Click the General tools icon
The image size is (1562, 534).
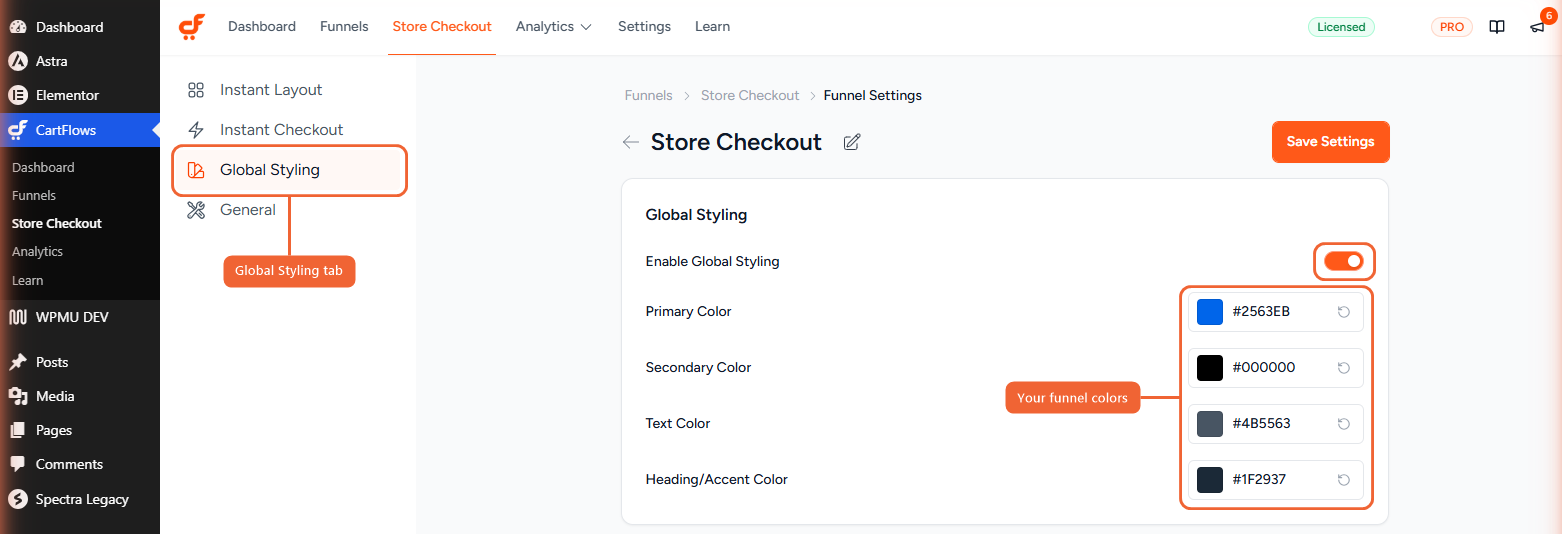coord(196,210)
